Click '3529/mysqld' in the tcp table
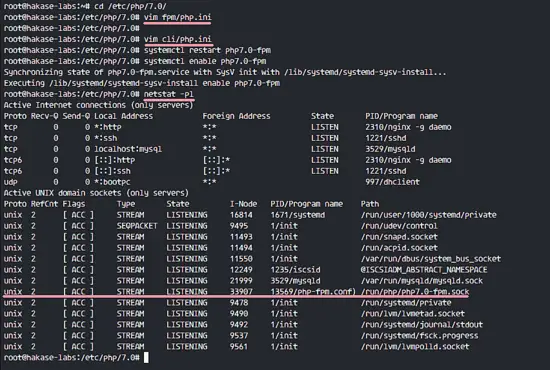Image resolution: width=550 pixels, height=370 pixels. [390, 149]
